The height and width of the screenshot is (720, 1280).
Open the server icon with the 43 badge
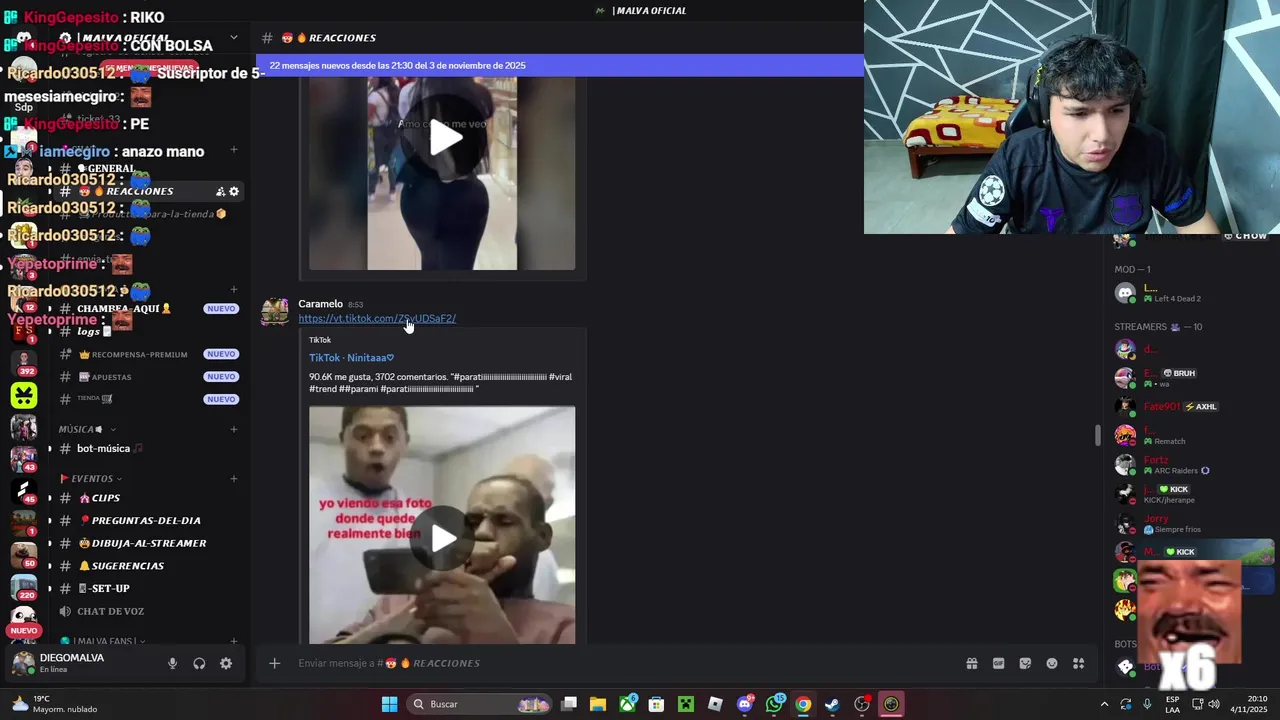24,459
